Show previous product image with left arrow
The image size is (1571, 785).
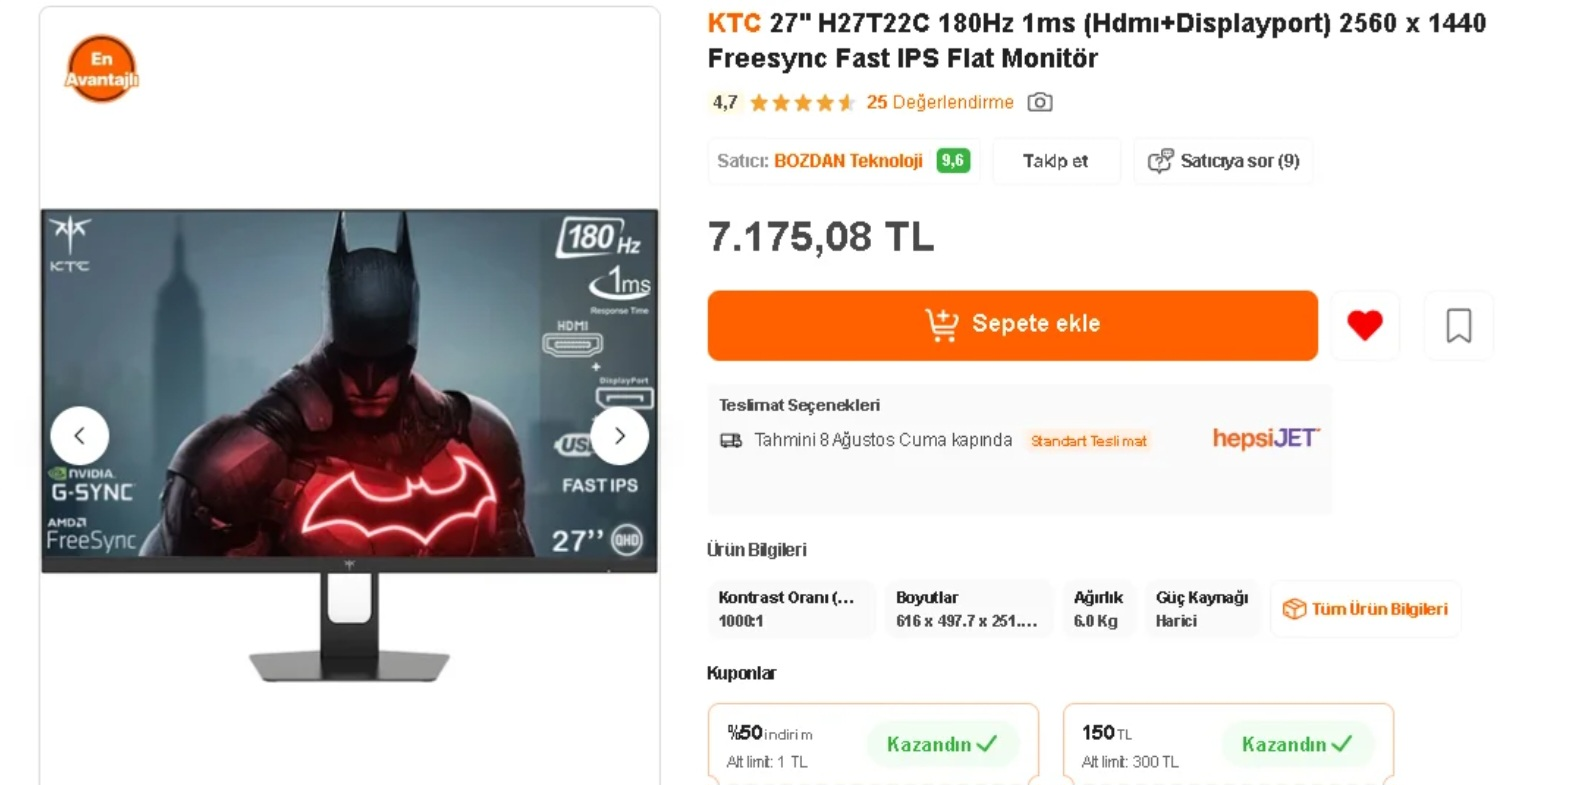(79, 436)
